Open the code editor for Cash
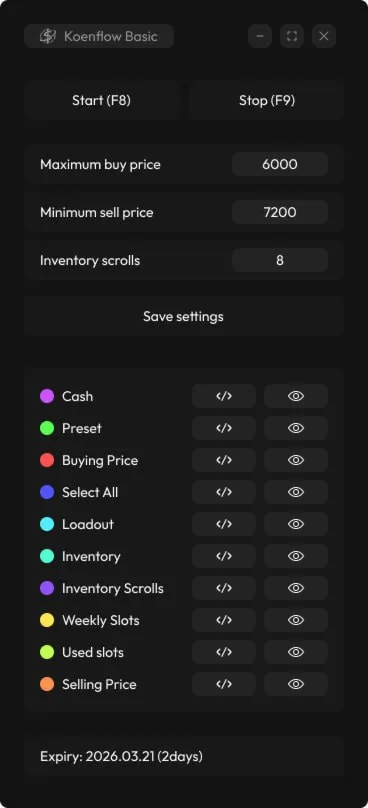This screenshot has height=808, width=368. pos(224,396)
